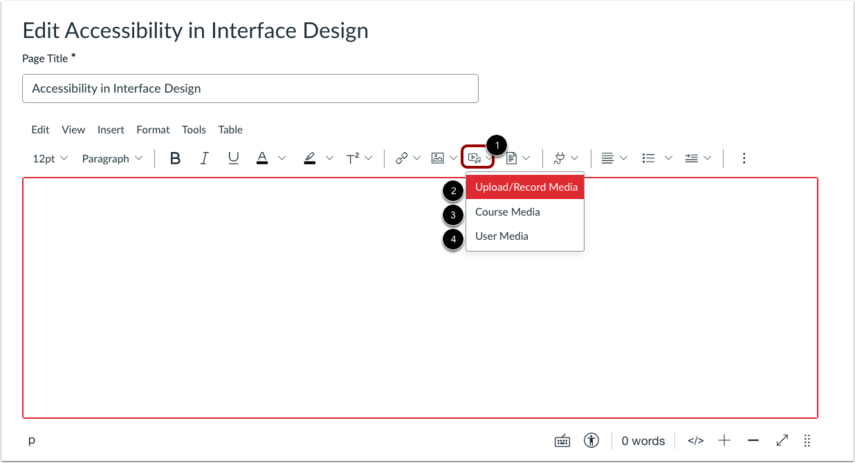Expand the document options arrow
This screenshot has height=463, width=855.
tap(526, 158)
